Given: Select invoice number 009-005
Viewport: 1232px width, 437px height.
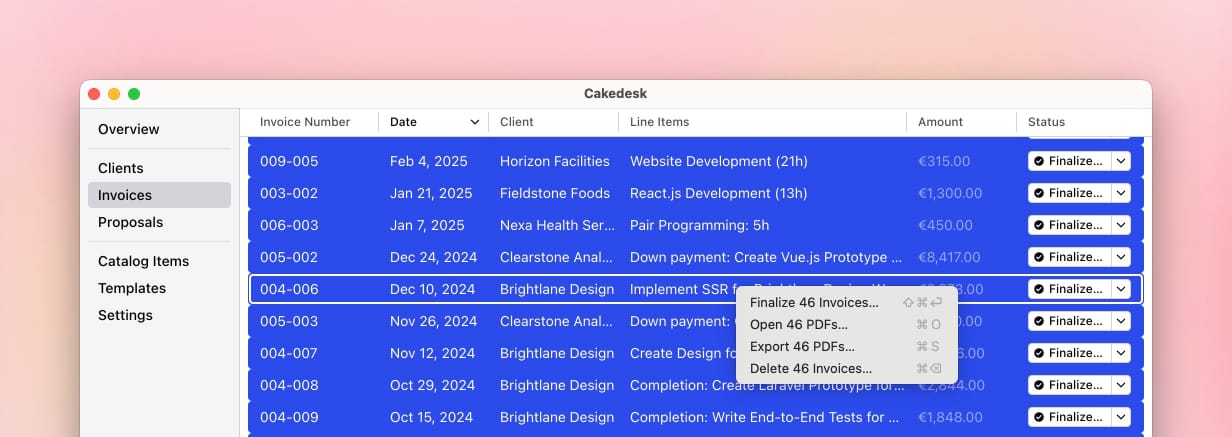Looking at the screenshot, I should [x=289, y=161].
